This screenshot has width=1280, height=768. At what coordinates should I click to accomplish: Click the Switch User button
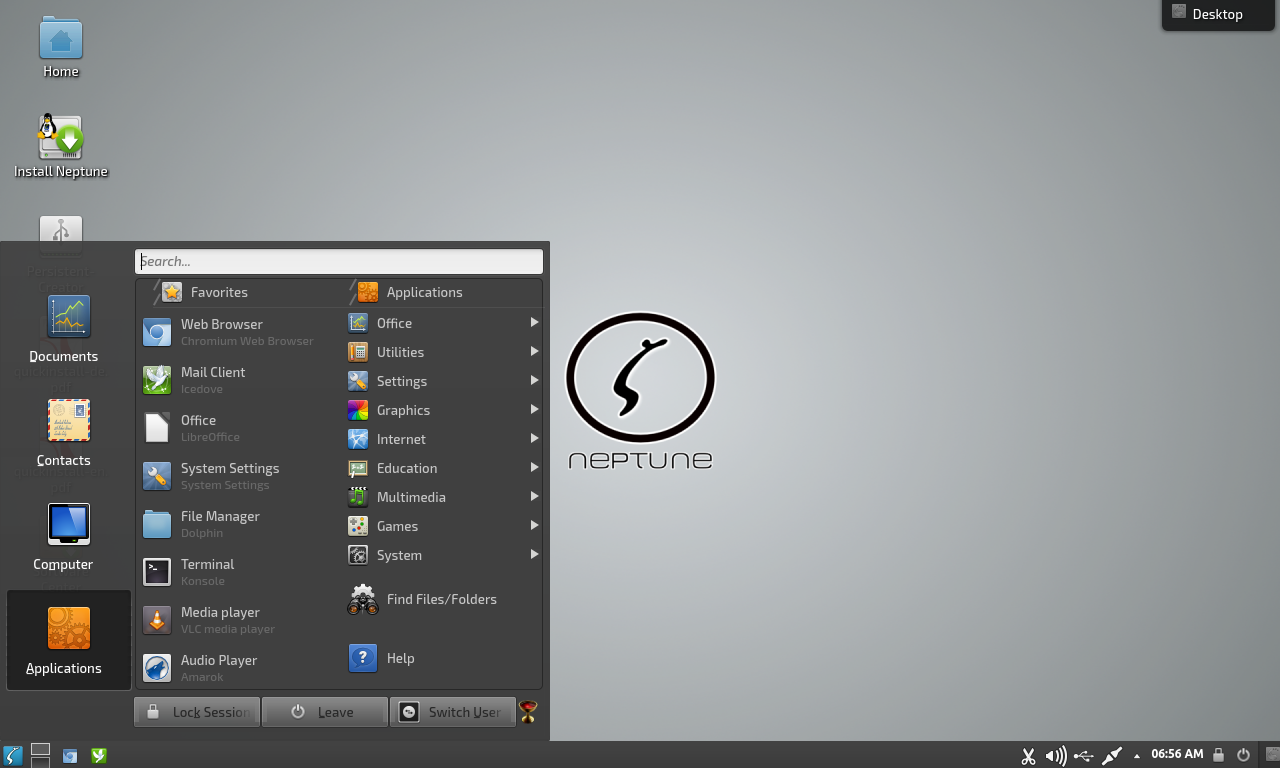[x=452, y=712]
